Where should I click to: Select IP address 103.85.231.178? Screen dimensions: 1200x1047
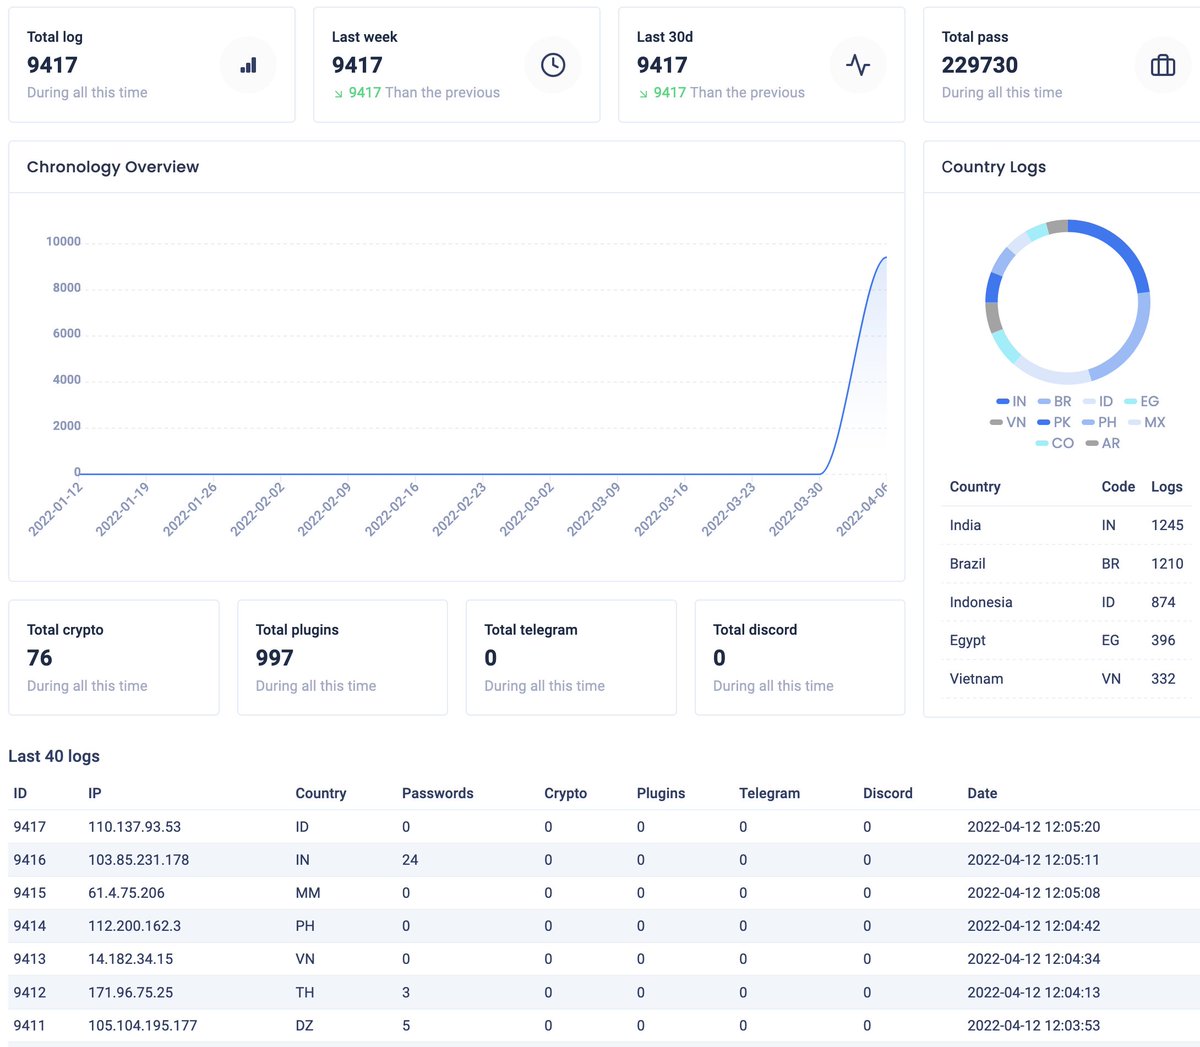click(x=139, y=860)
